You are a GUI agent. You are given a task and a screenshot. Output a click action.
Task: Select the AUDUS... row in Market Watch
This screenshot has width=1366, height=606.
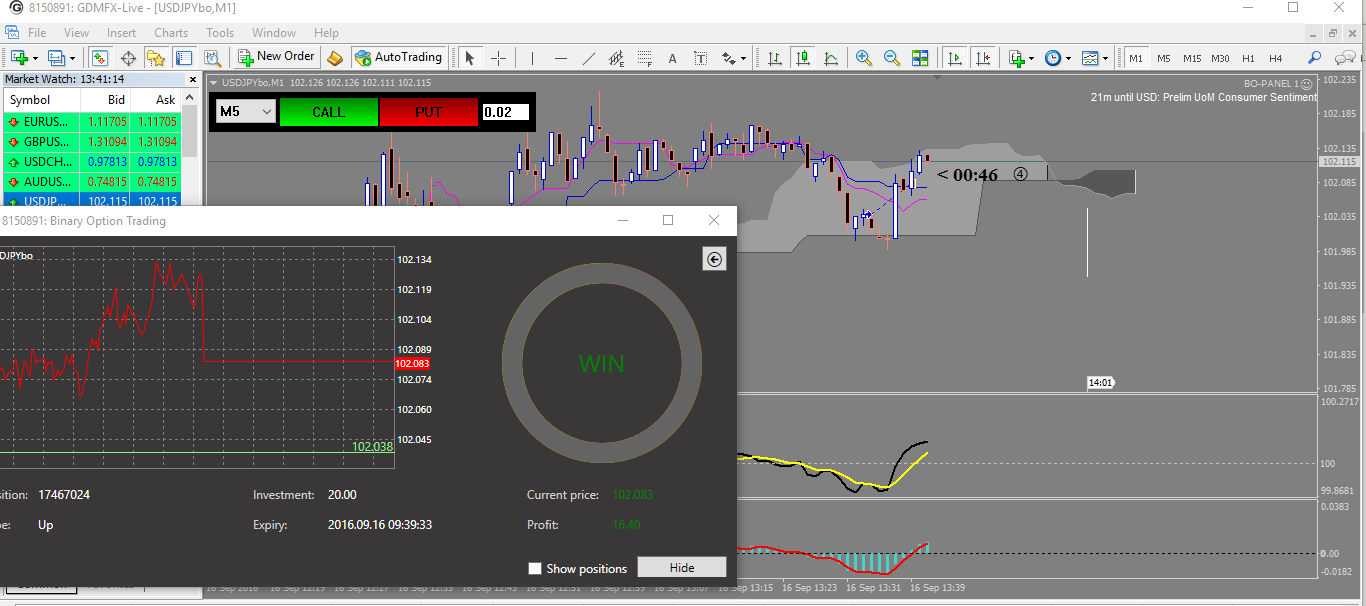91,182
